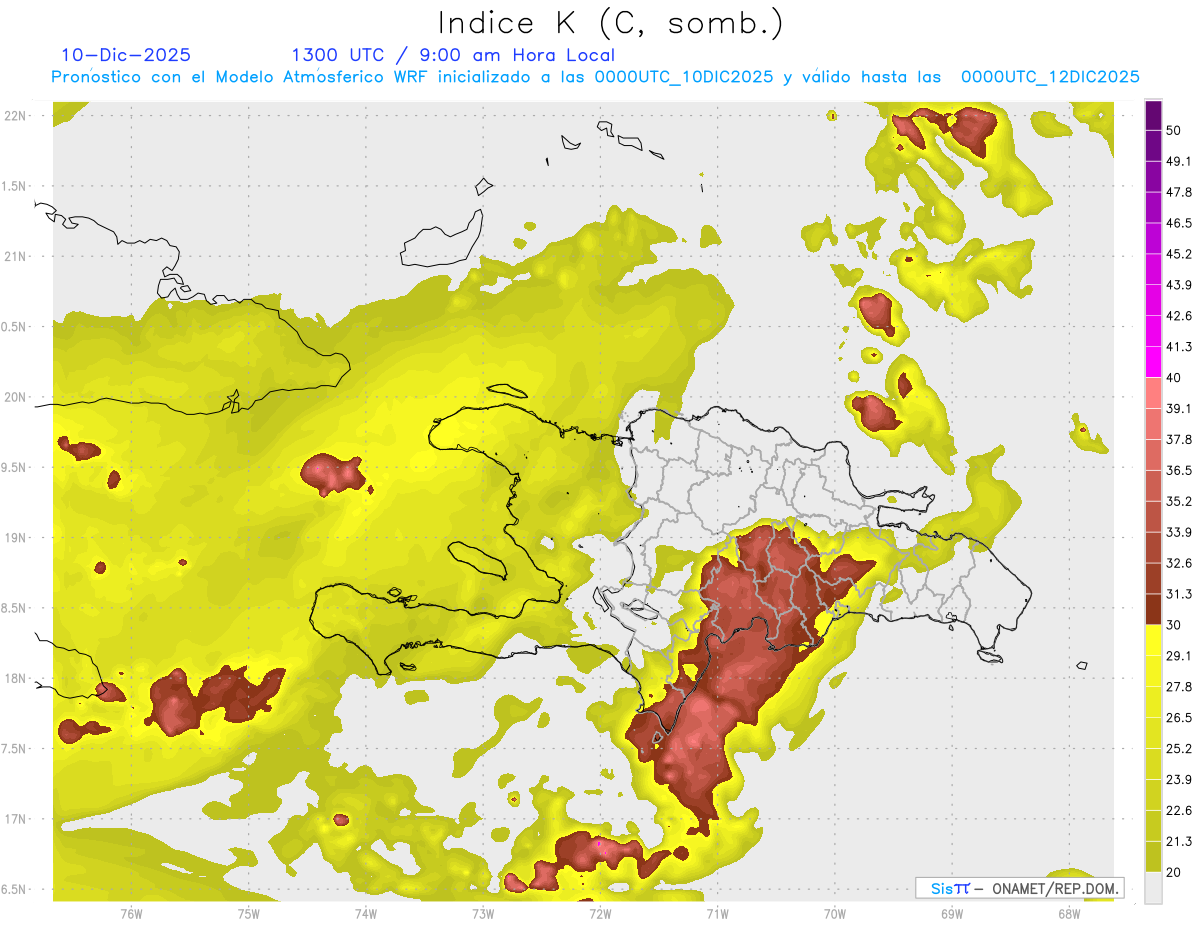Click the colorbar value "43.9"
The width and height of the screenshot is (1200, 927).
1180,285
